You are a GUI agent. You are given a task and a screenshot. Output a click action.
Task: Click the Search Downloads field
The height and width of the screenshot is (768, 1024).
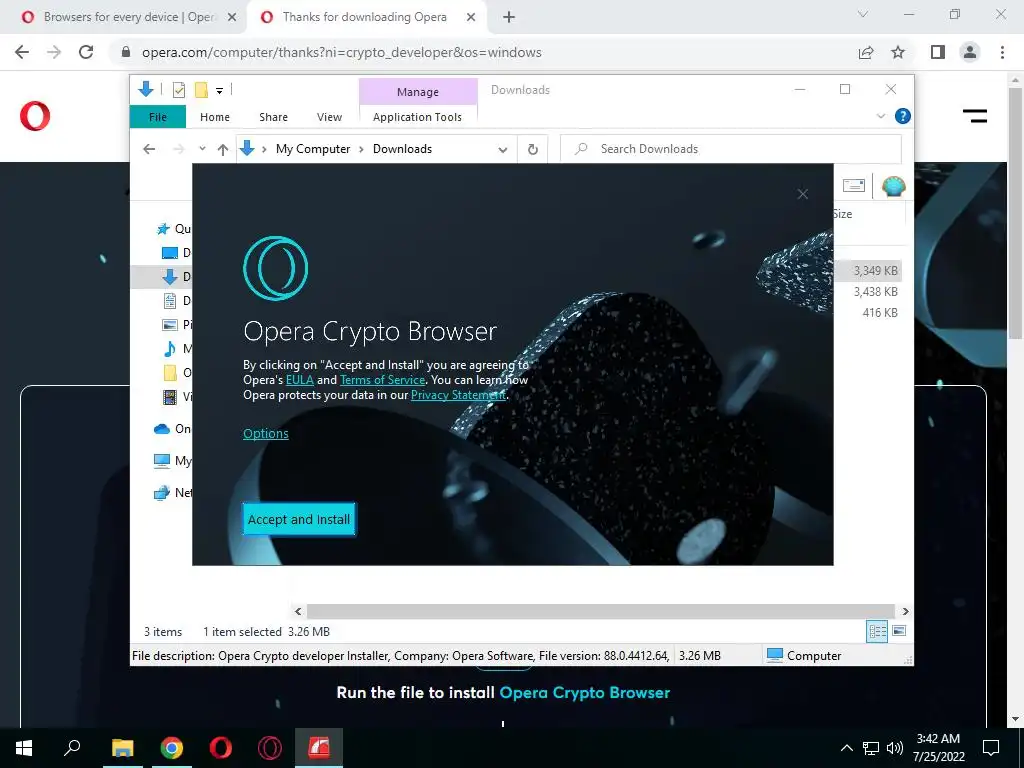point(731,149)
